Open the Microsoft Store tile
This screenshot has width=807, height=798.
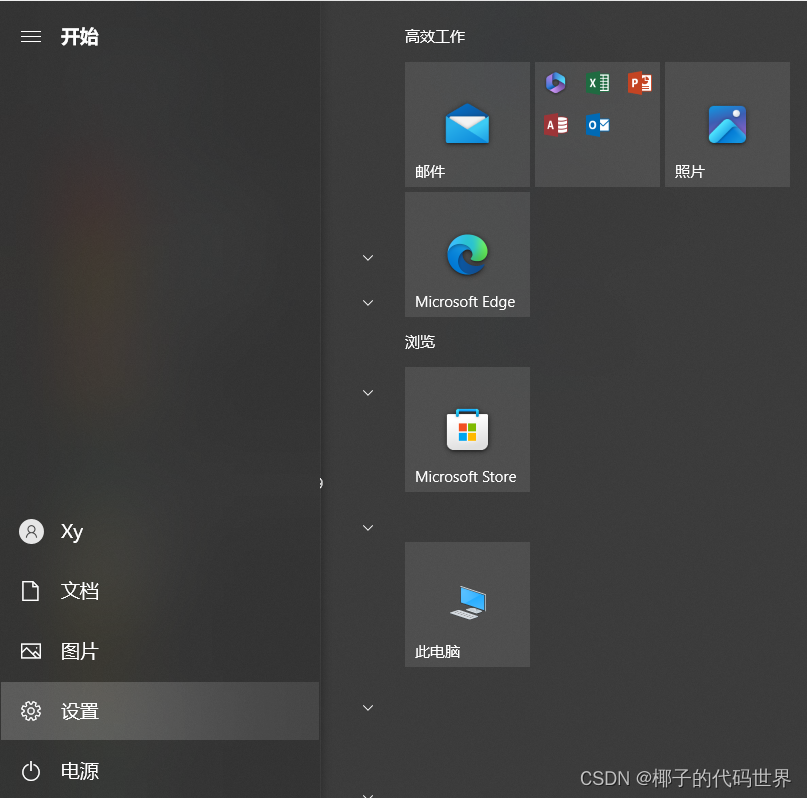pyautogui.click(x=467, y=430)
